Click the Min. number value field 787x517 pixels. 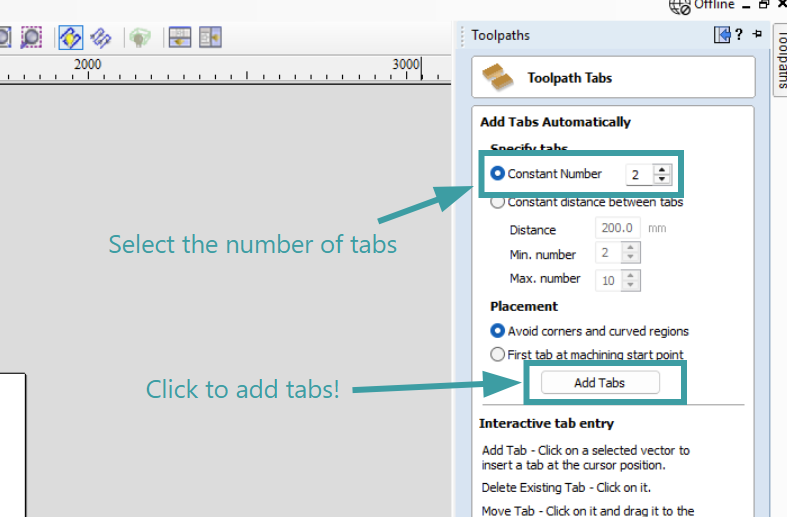point(608,252)
